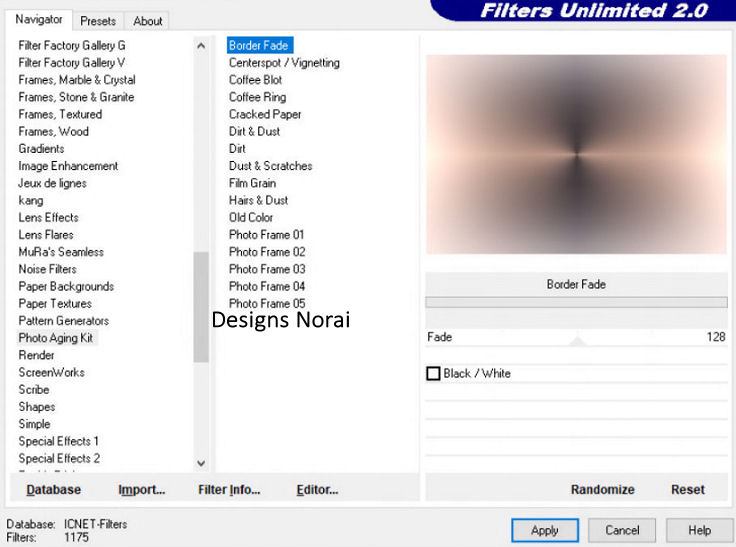Viewport: 736px width, 547px height.
Task: Select Special Effects 1 category
Action: 59,441
